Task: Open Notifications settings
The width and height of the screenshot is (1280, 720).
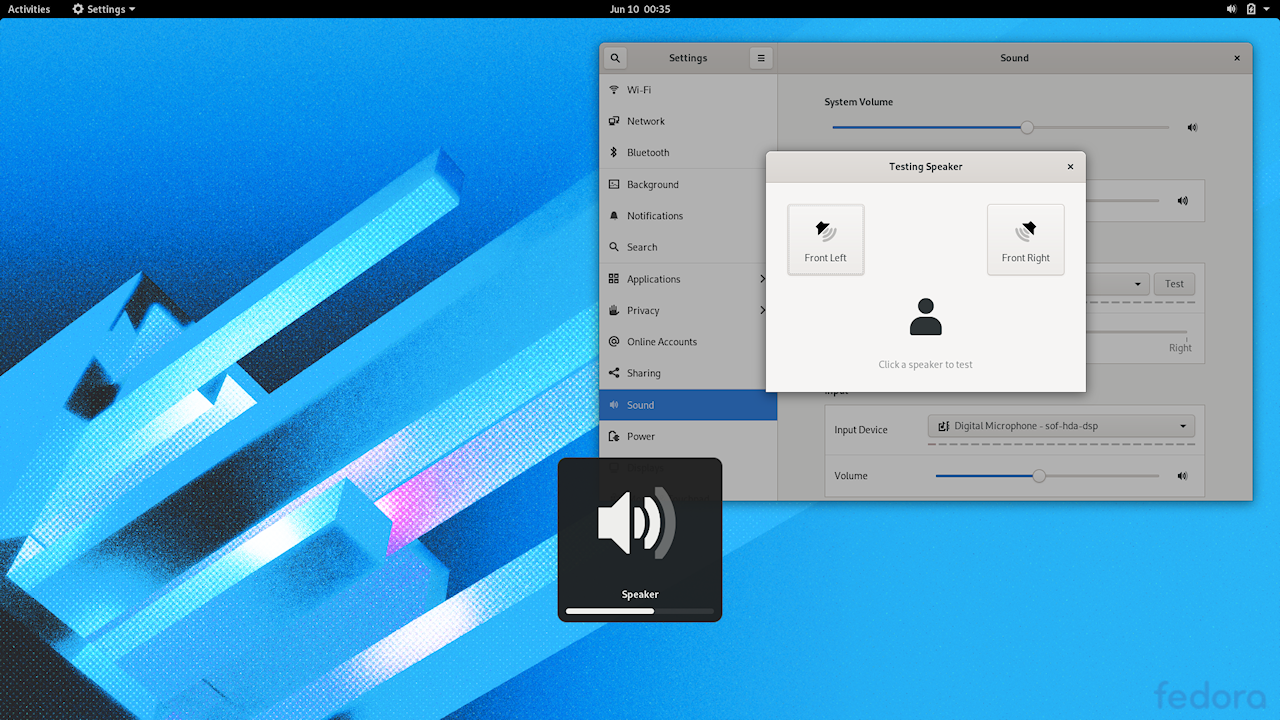Action: 688,216
